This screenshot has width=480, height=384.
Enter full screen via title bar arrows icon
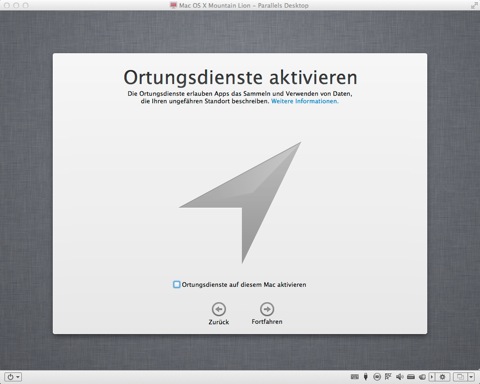point(474,5)
